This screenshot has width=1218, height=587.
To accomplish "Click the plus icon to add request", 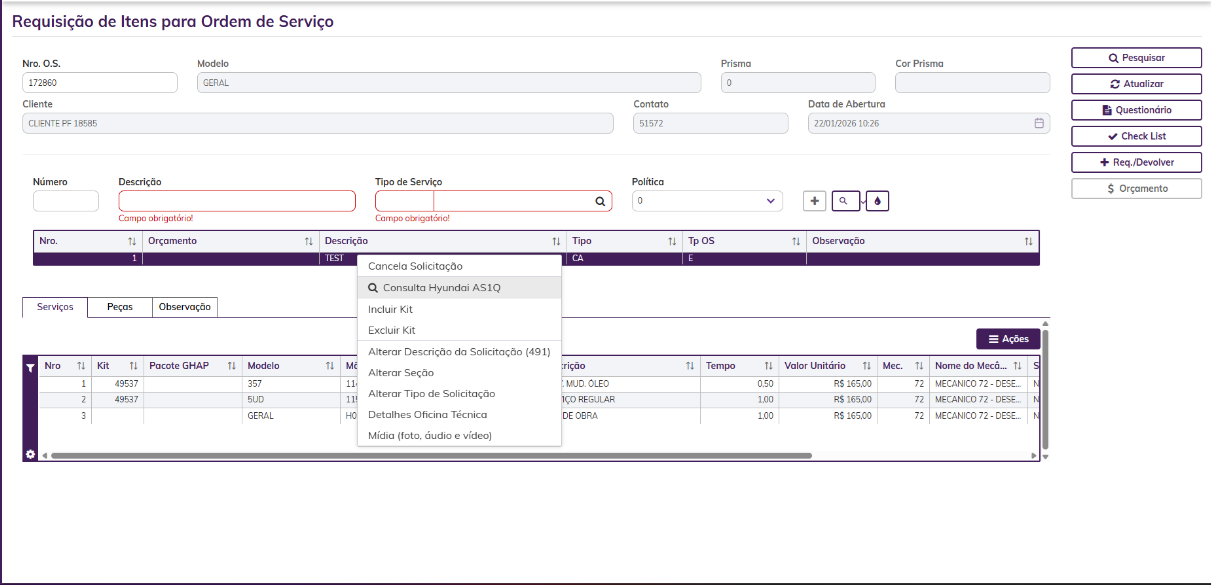I will coord(815,201).
